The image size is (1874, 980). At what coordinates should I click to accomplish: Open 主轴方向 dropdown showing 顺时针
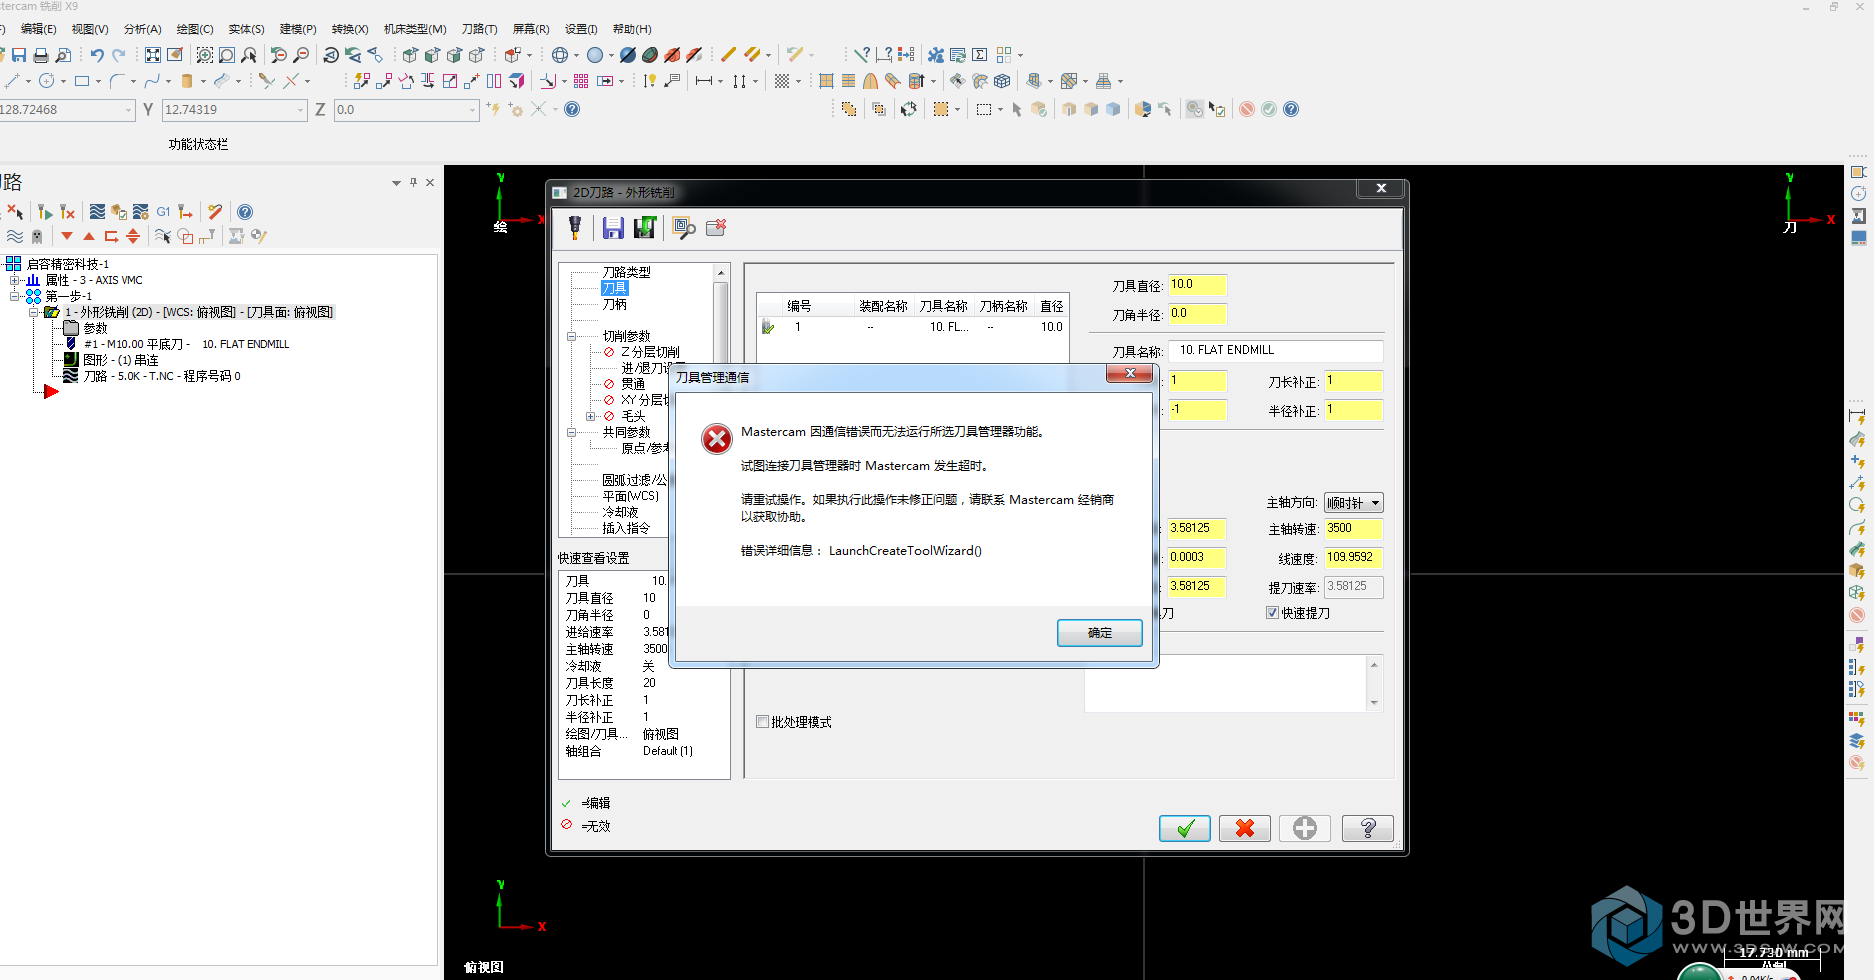click(1354, 503)
